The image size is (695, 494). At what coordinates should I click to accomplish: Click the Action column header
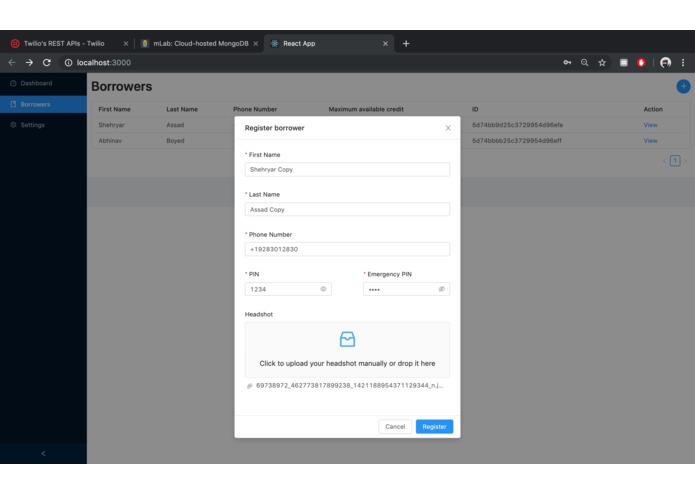tap(653, 109)
